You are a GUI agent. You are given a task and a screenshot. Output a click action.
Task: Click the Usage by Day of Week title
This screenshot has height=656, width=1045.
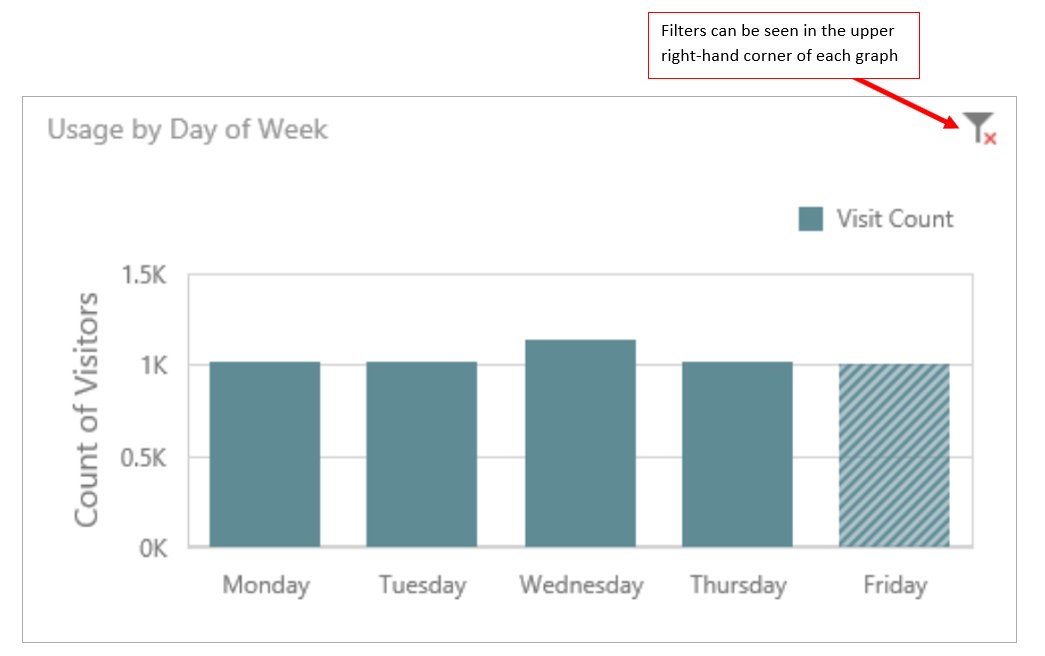click(x=188, y=130)
